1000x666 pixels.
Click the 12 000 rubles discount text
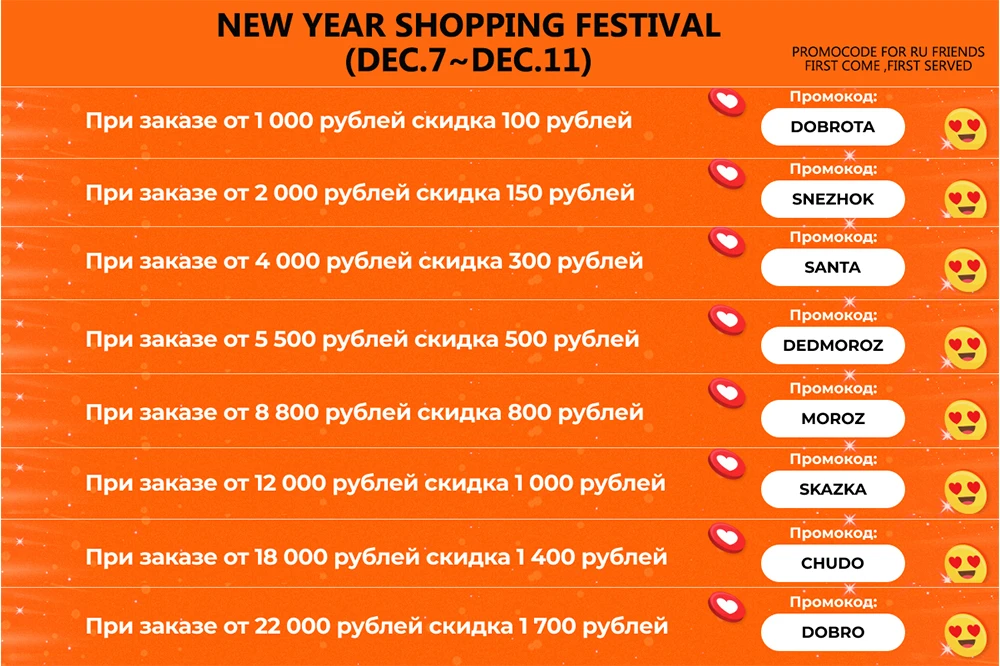(376, 484)
